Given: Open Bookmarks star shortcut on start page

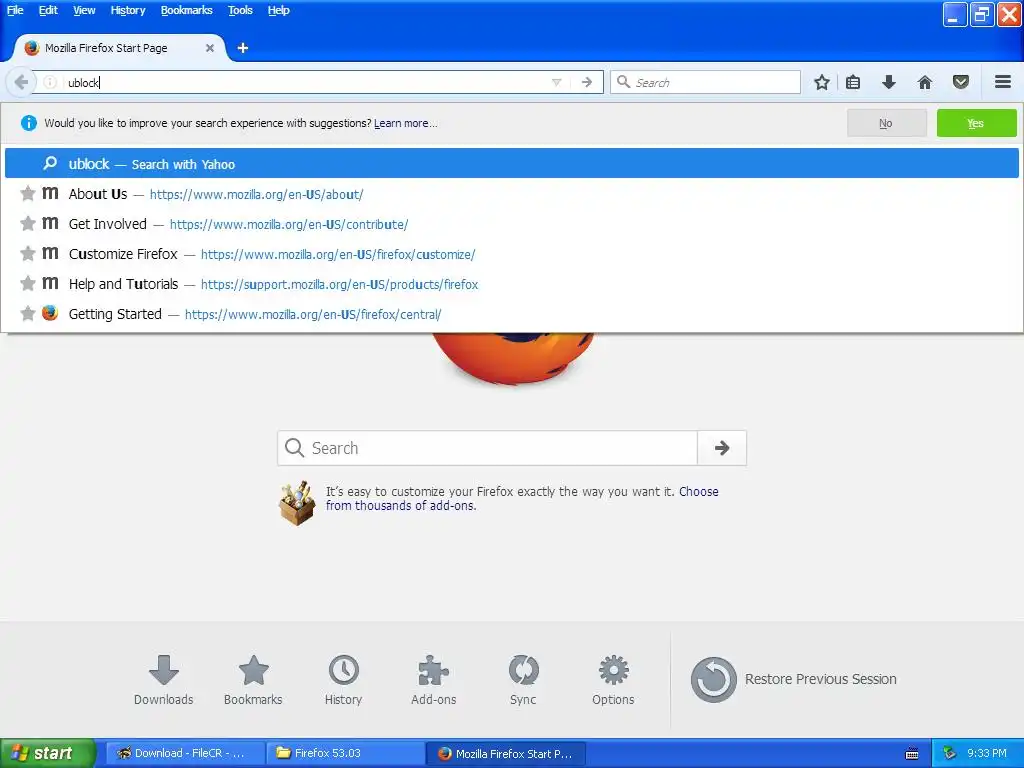Looking at the screenshot, I should (253, 680).
